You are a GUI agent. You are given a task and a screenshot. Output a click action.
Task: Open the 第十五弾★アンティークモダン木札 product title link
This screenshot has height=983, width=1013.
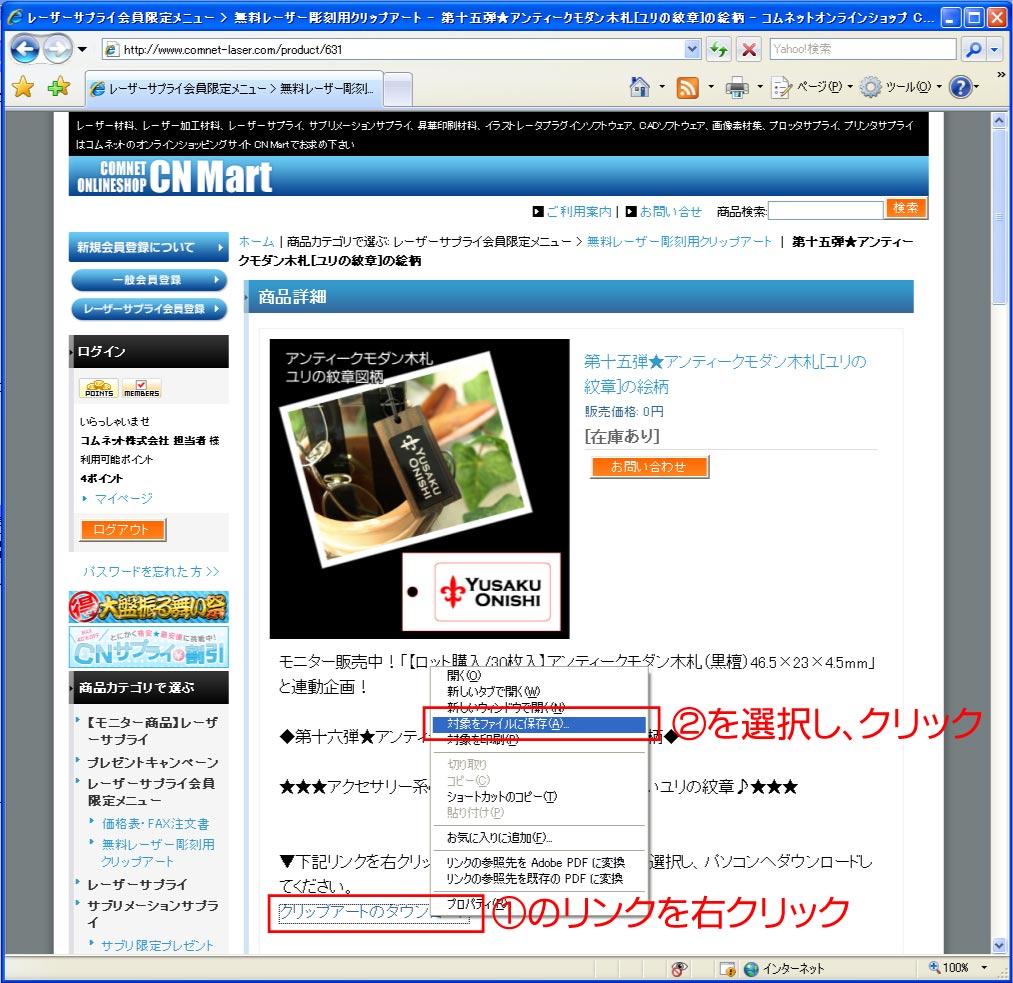(x=725, y=374)
